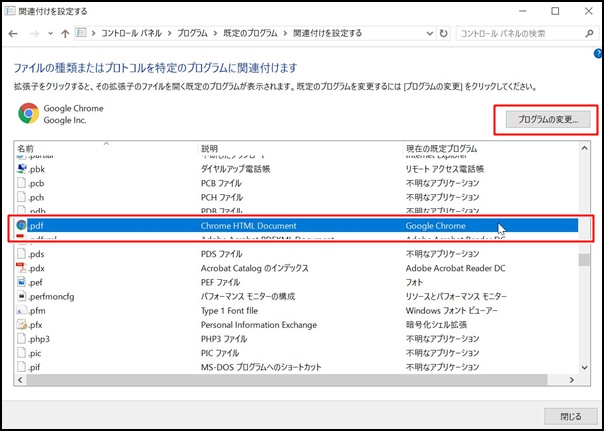Image resolution: width=604 pixels, height=431 pixels.
Task: Select the .pfx certificate icon
Action: tap(22, 325)
